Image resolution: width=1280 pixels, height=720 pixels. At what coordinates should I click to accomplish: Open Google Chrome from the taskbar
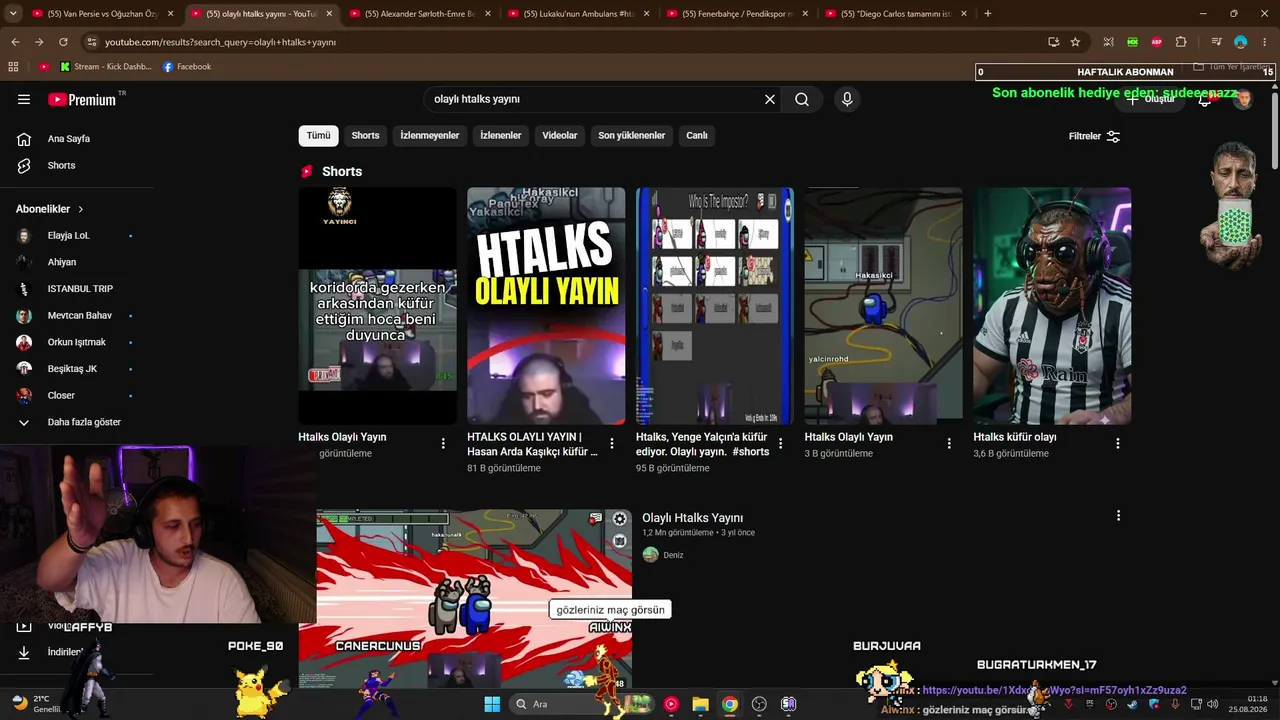730,704
